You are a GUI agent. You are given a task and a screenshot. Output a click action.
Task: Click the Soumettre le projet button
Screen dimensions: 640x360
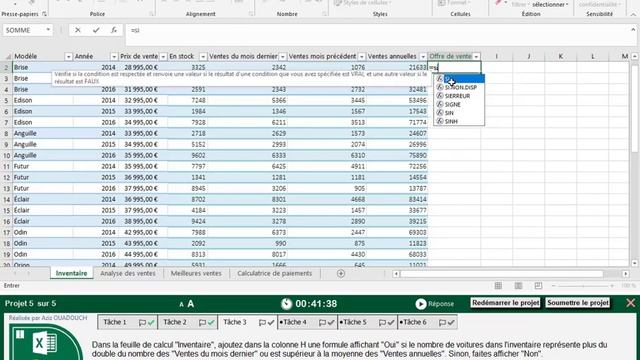578,303
